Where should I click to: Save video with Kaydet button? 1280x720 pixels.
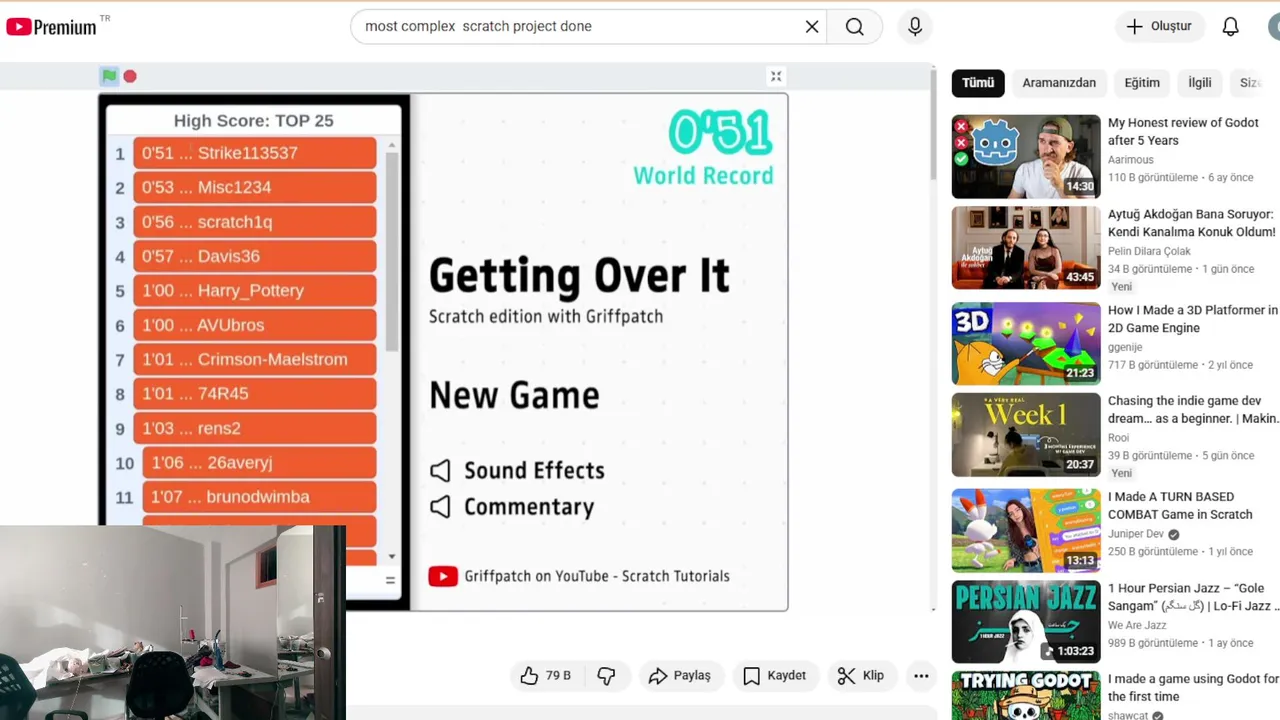tap(775, 676)
